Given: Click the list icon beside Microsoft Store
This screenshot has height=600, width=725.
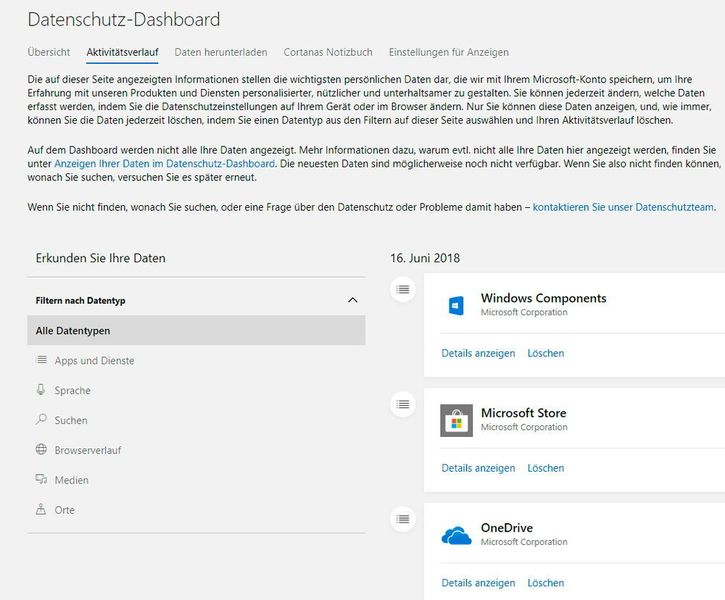Looking at the screenshot, I should point(403,404).
